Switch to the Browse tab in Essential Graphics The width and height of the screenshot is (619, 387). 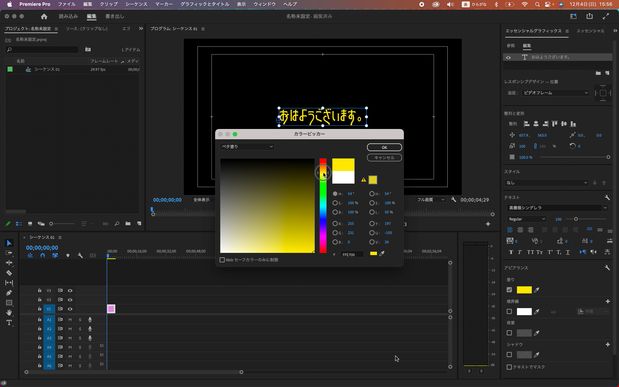pyautogui.click(x=511, y=46)
